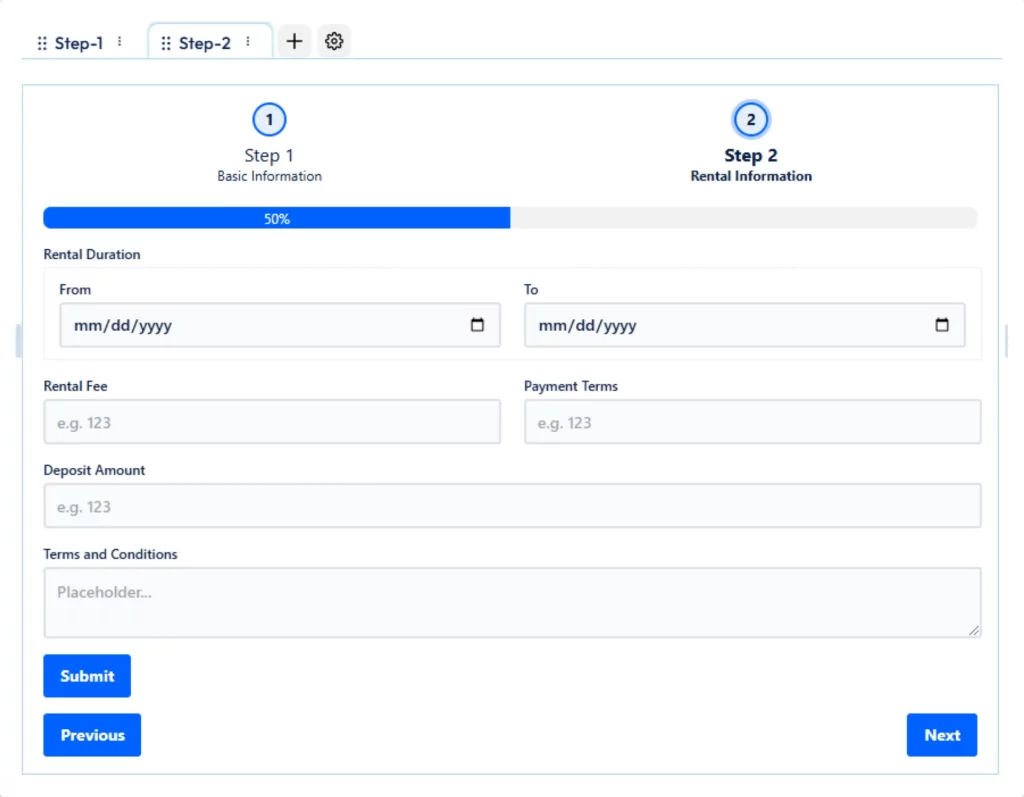Screen dimensions: 1024x797
Task: Open the calendar picker for the To date
Action: 942,324
